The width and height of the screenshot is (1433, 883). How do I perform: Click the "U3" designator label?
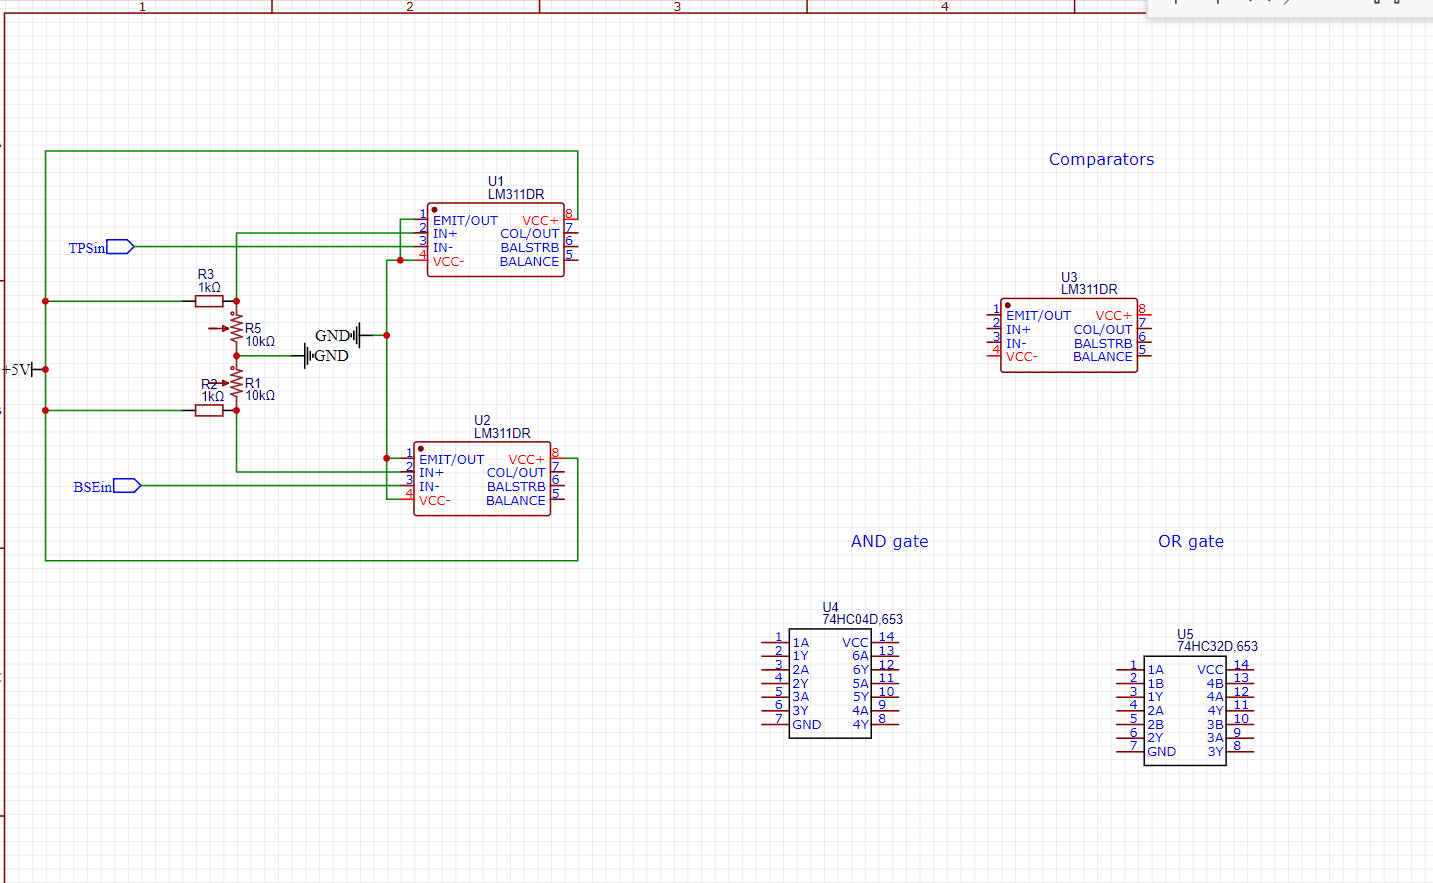[x=1069, y=277]
